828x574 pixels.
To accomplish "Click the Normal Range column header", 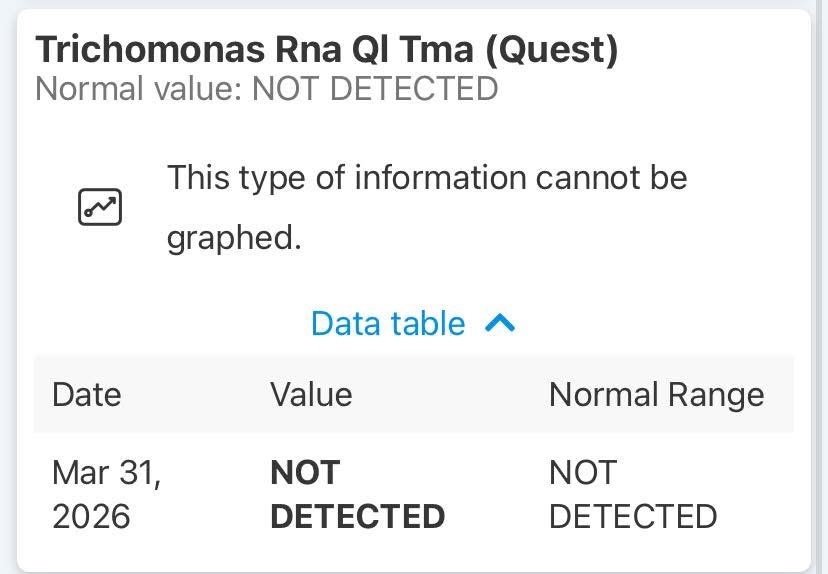I will 656,394.
